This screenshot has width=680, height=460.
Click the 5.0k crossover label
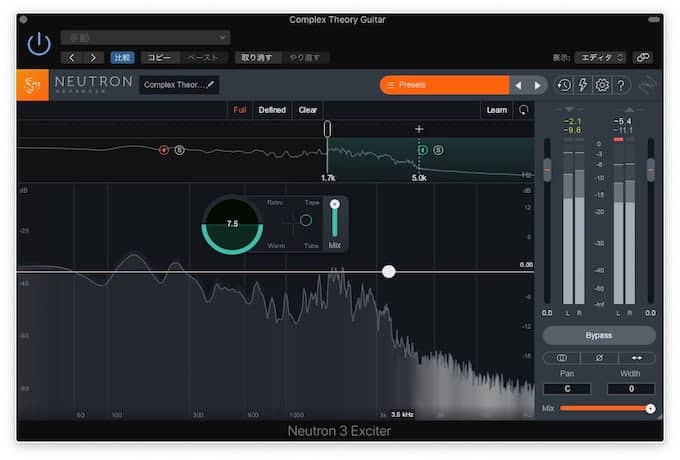[x=419, y=178]
